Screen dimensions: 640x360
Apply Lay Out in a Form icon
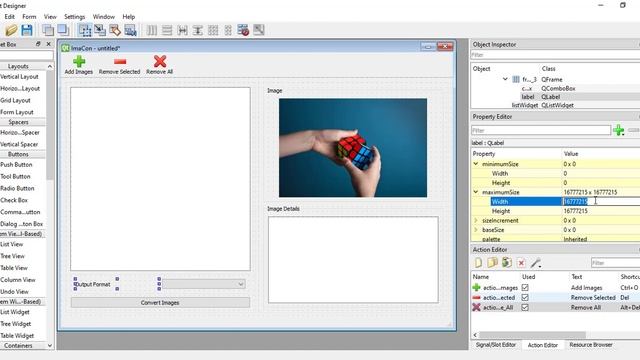(228, 30)
